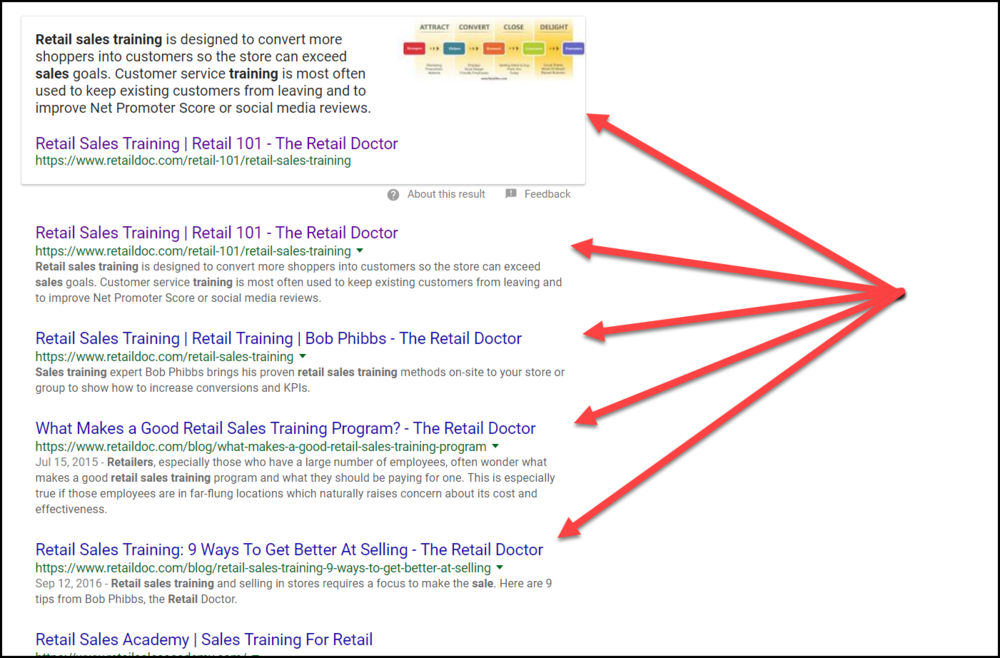Click the featured snippet paragraph about Net Promoter Score
The height and width of the screenshot is (658, 1000).
(x=203, y=73)
